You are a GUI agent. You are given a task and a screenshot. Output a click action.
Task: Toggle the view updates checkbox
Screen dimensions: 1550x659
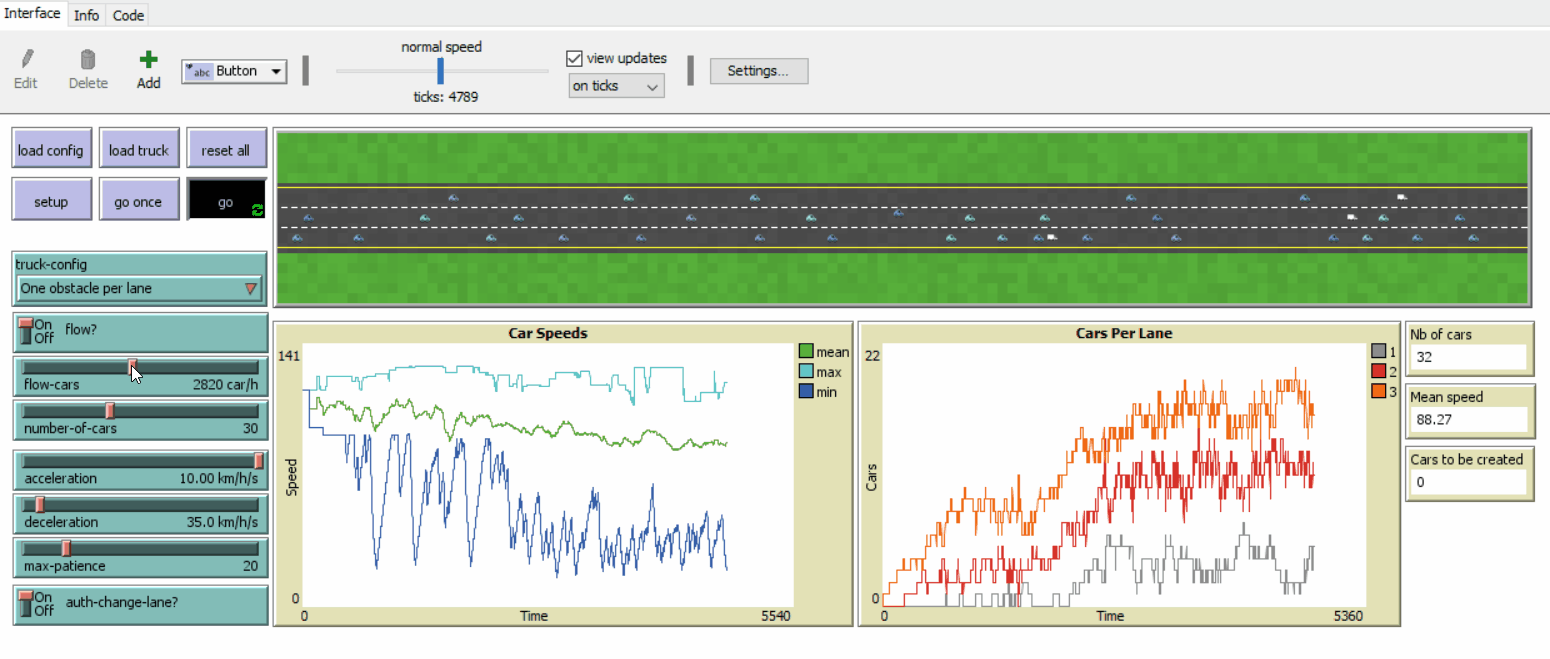point(575,58)
